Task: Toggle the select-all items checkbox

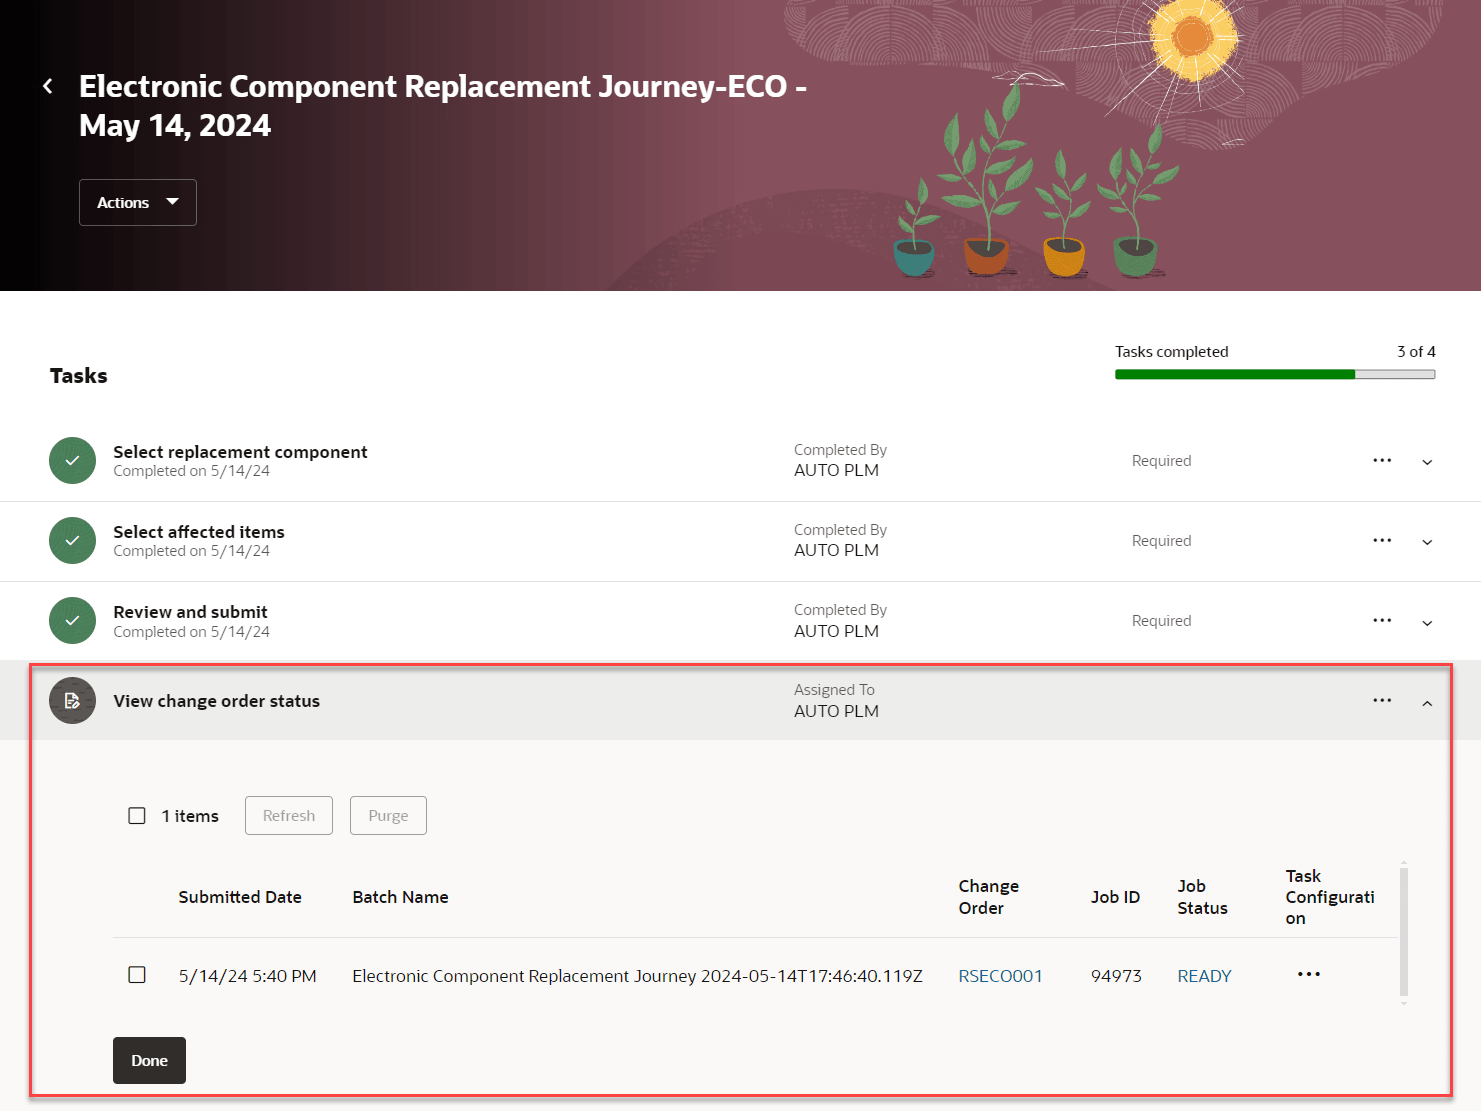Action: 137,816
